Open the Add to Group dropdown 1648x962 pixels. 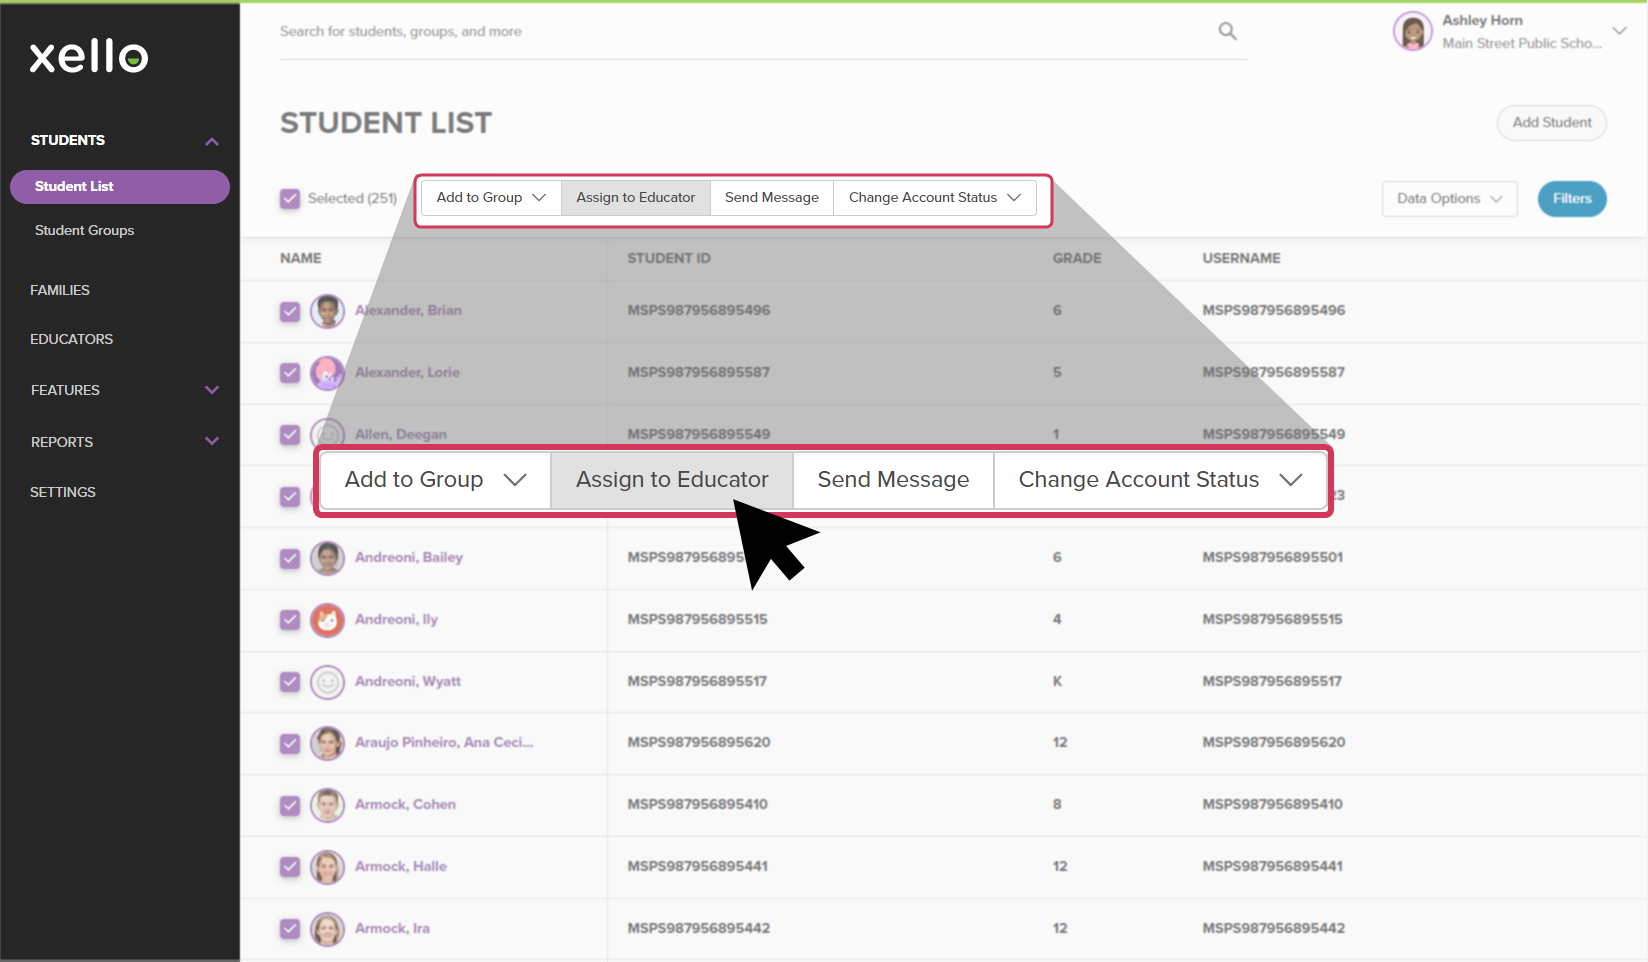[x=491, y=198]
